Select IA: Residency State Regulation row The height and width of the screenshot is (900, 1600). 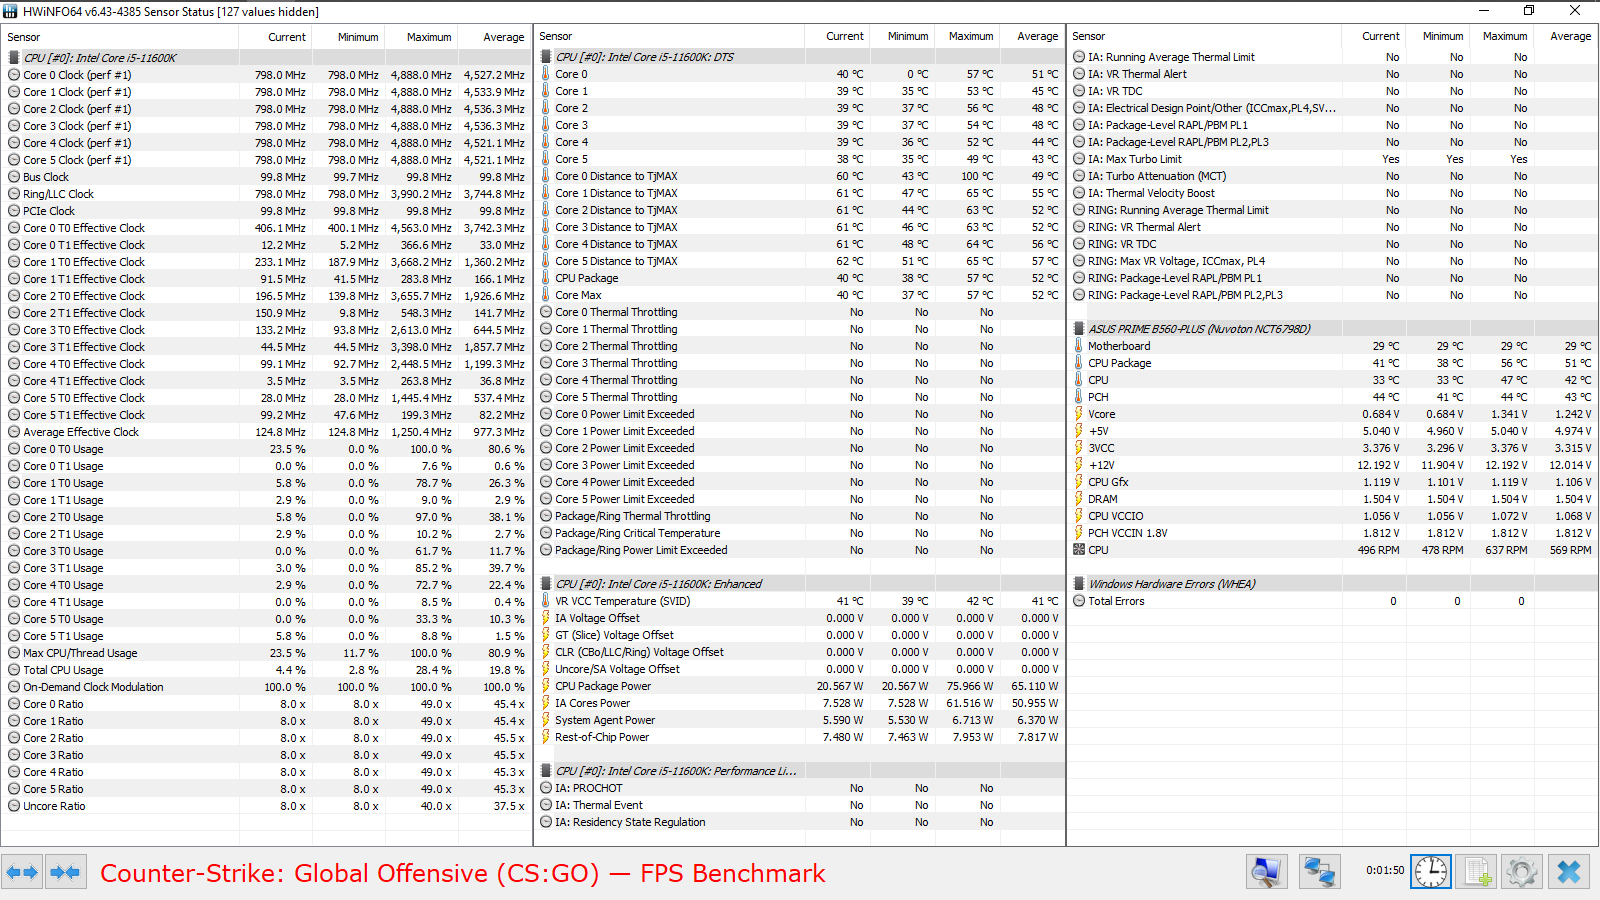[x=800, y=822]
